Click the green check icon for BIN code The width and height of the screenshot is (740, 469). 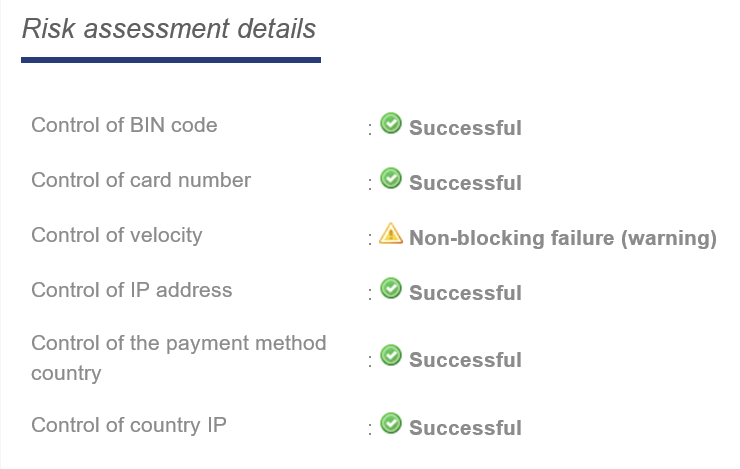tap(391, 123)
